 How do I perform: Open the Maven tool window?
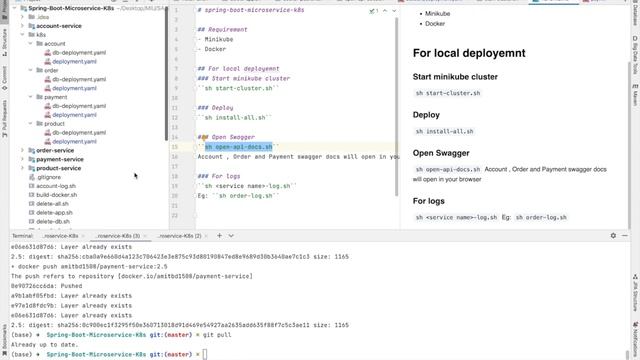pos(635,95)
